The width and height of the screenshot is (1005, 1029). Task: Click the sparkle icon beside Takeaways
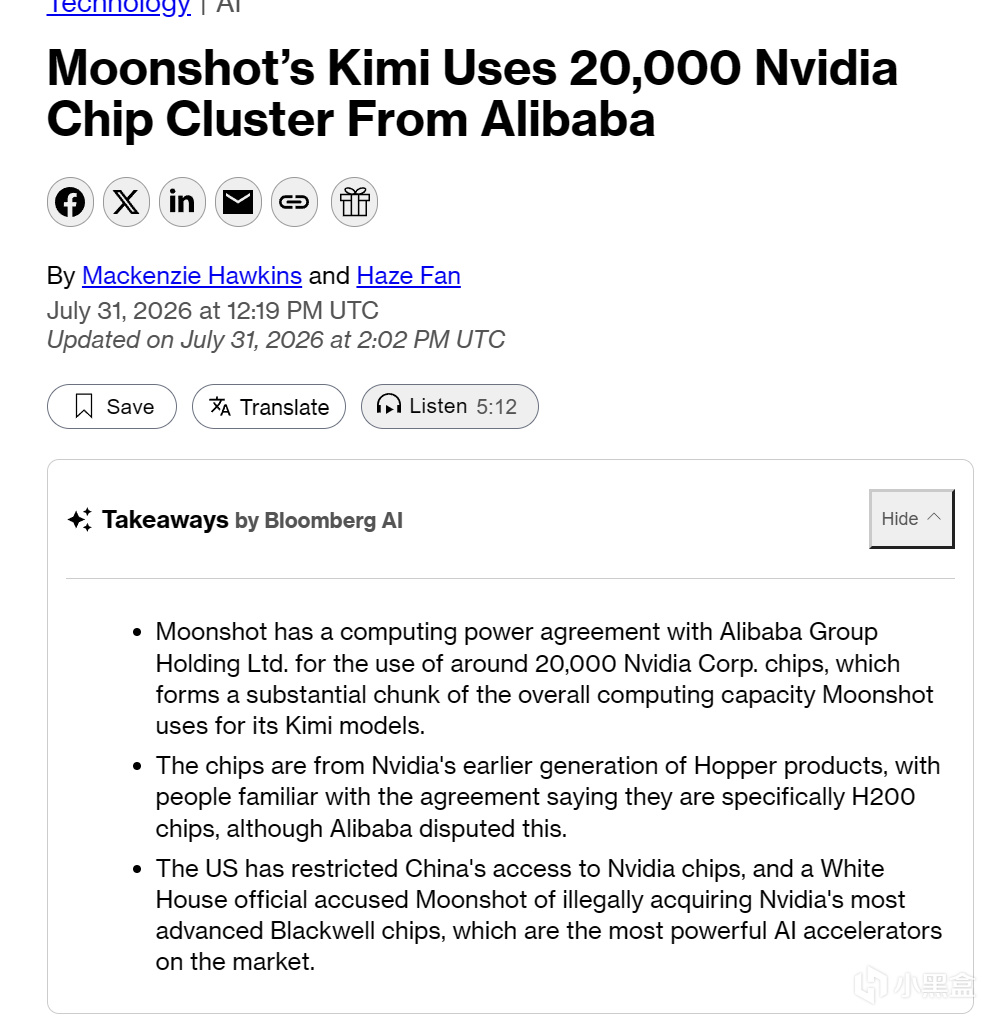click(x=80, y=520)
